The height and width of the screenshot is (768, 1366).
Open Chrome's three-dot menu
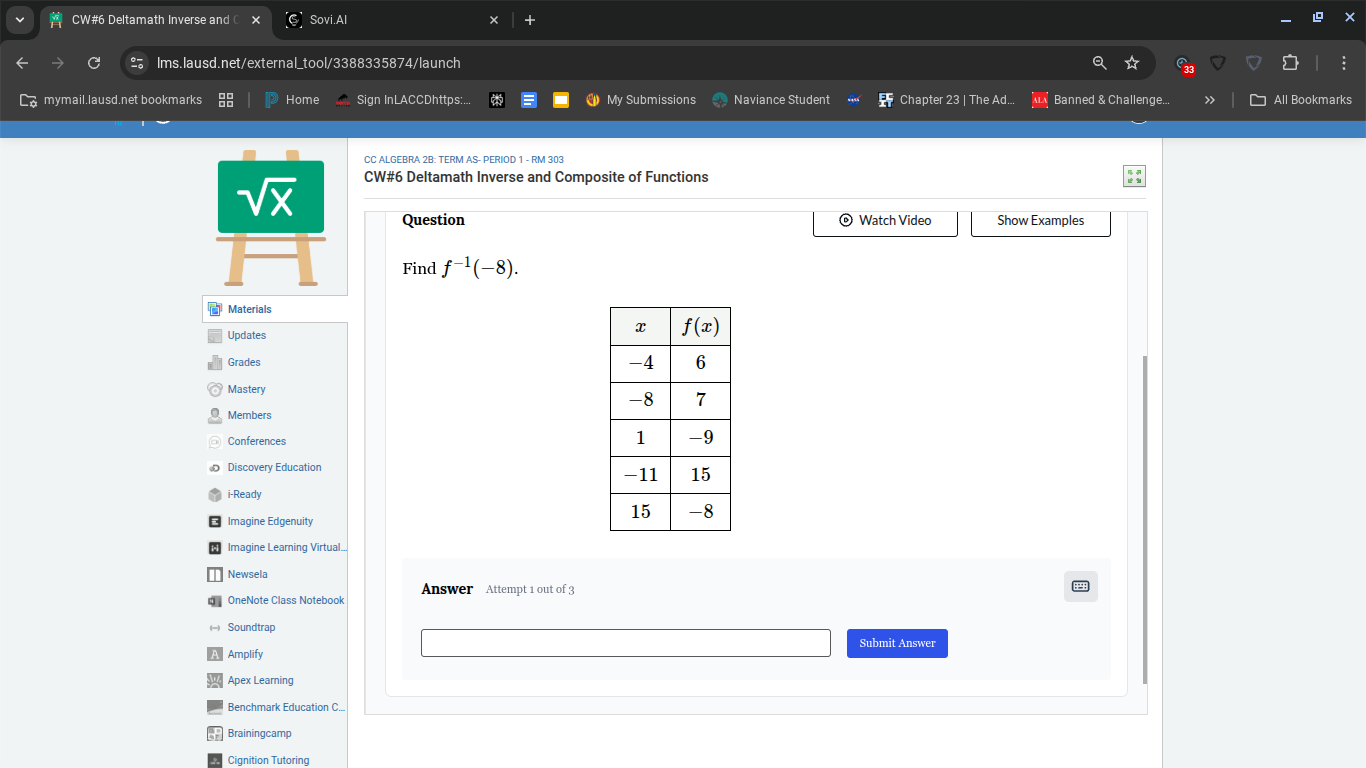1345,62
